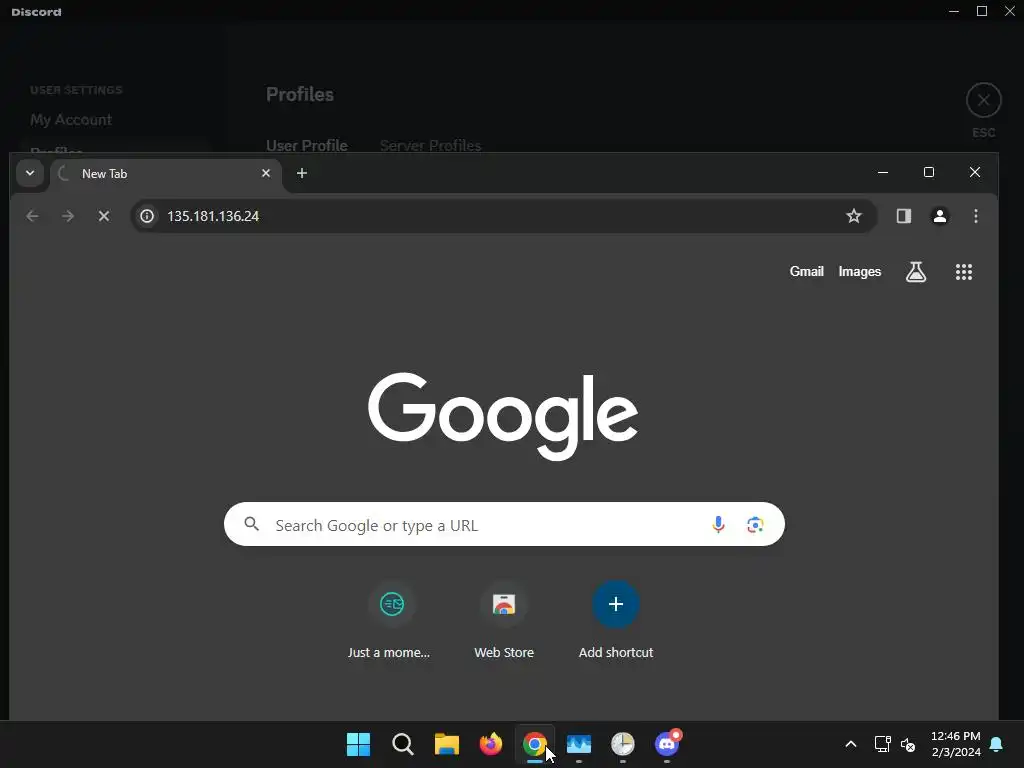Start voice search with microphone
This screenshot has height=768, width=1024.
(718, 524)
